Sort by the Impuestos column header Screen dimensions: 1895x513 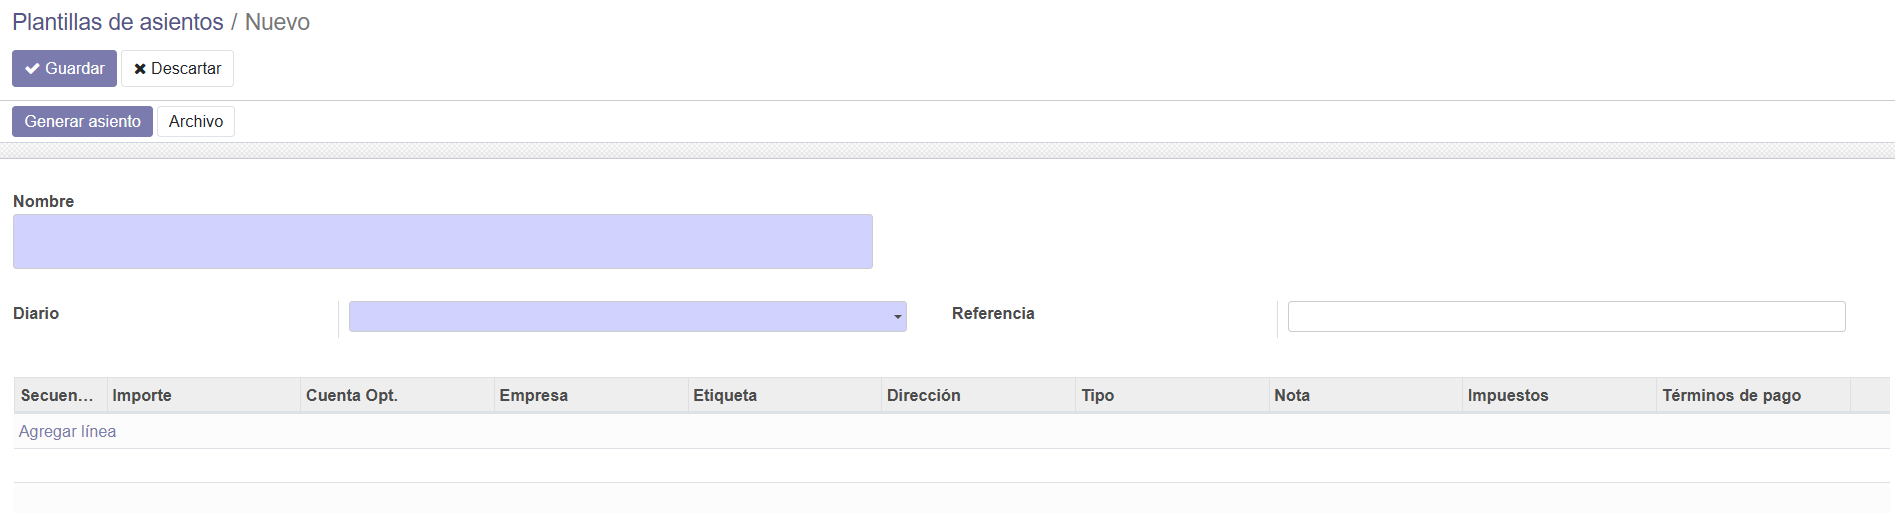(1508, 396)
